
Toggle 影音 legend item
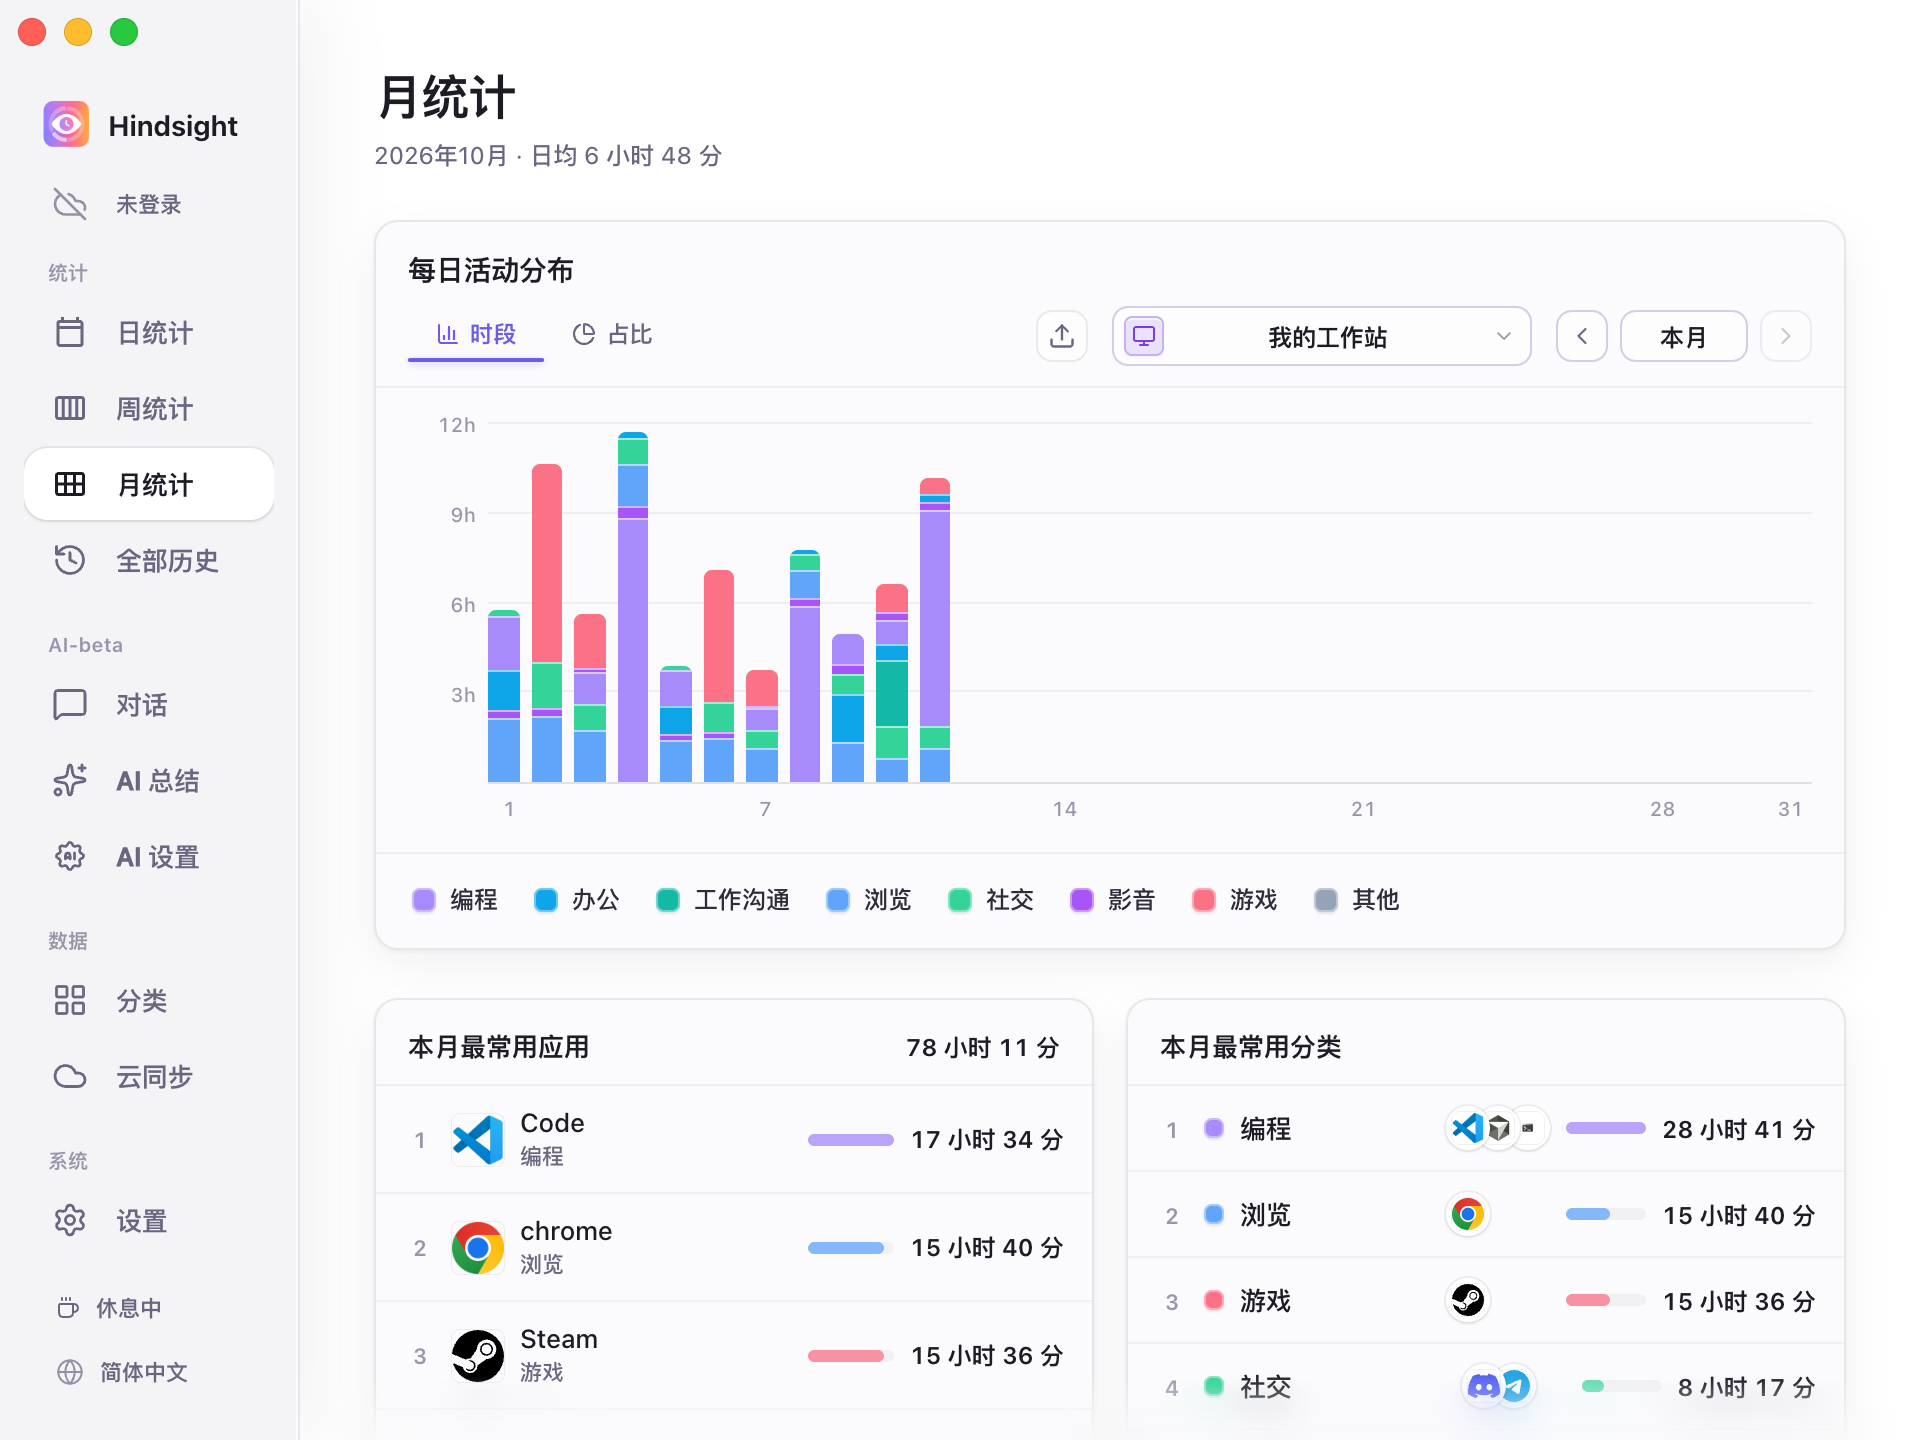(1113, 900)
